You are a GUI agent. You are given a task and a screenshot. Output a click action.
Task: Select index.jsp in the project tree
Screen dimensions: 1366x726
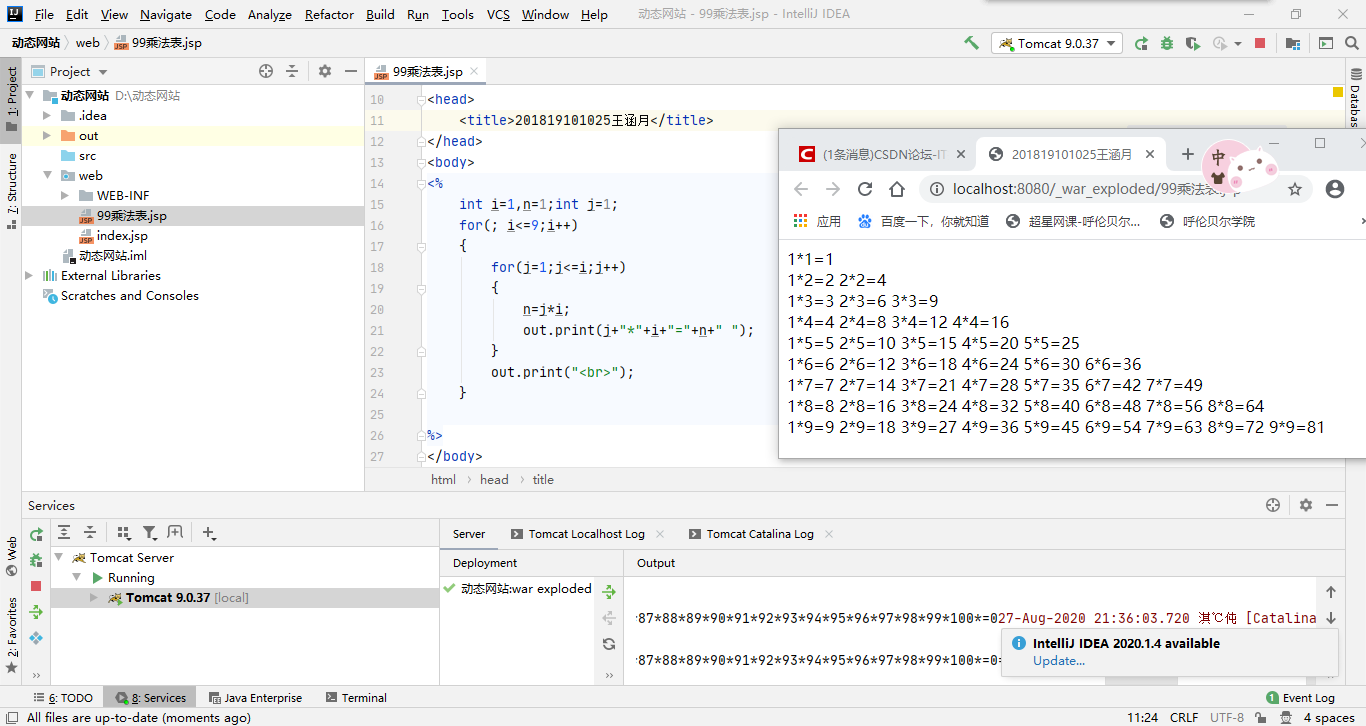(122, 236)
